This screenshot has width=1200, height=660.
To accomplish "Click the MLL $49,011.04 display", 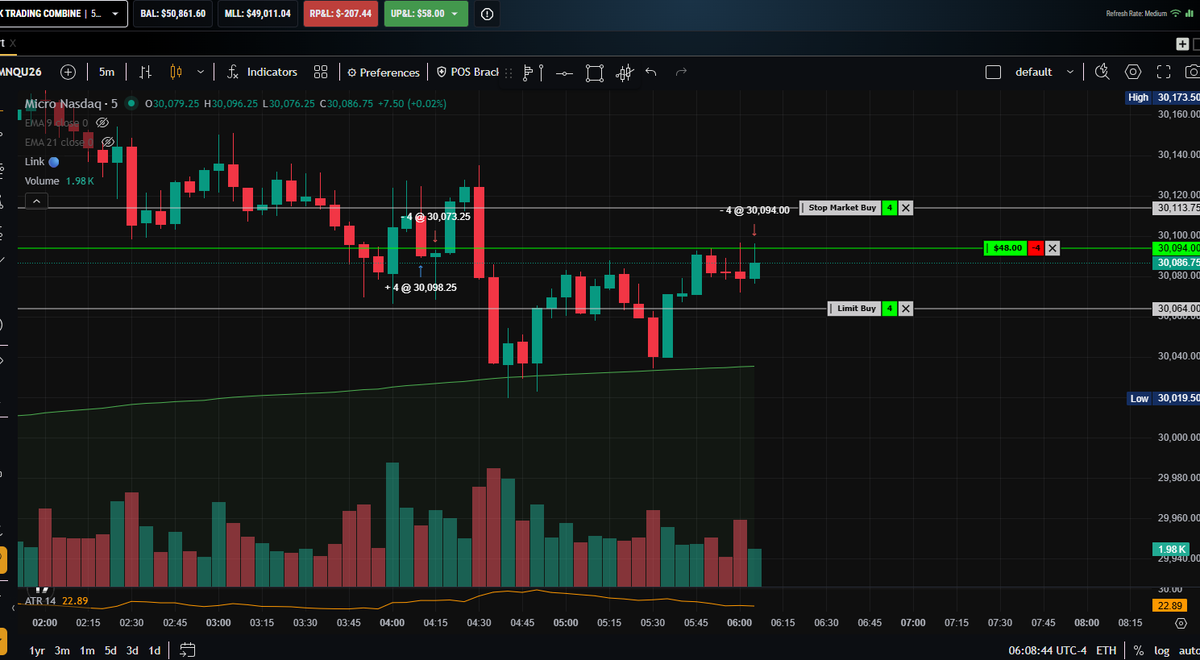I will (x=258, y=14).
